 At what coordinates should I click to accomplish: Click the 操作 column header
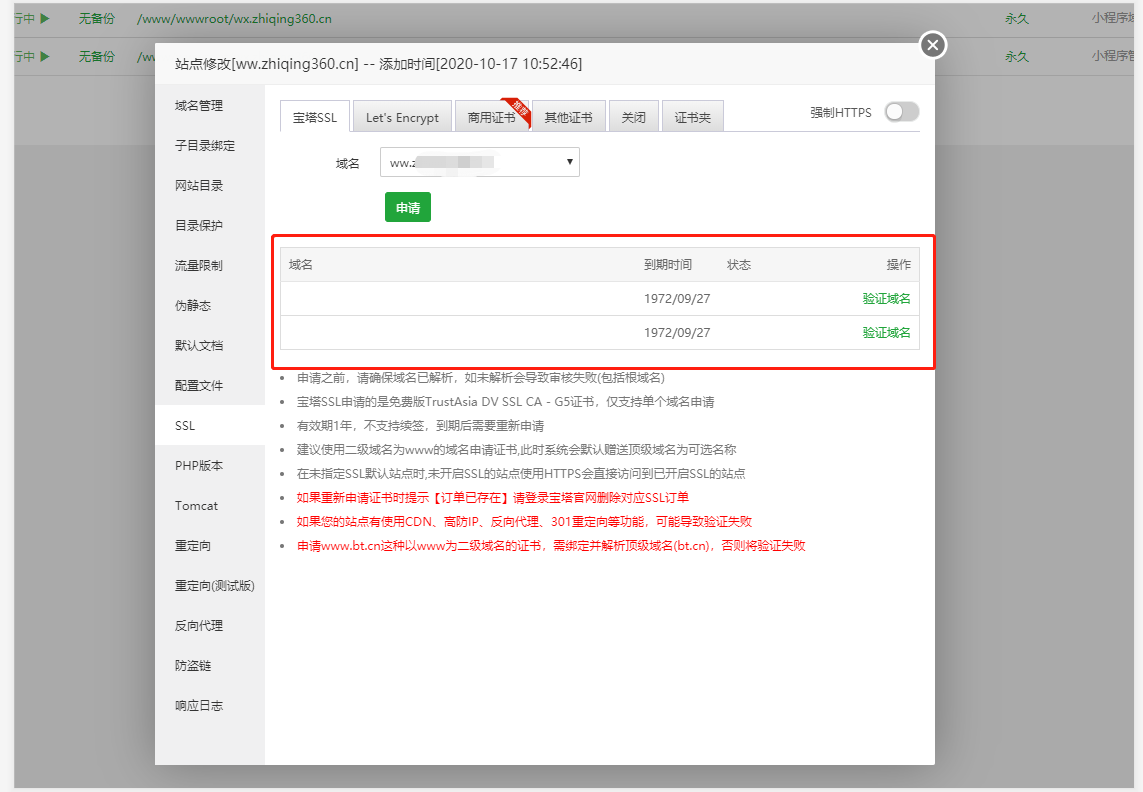899,265
